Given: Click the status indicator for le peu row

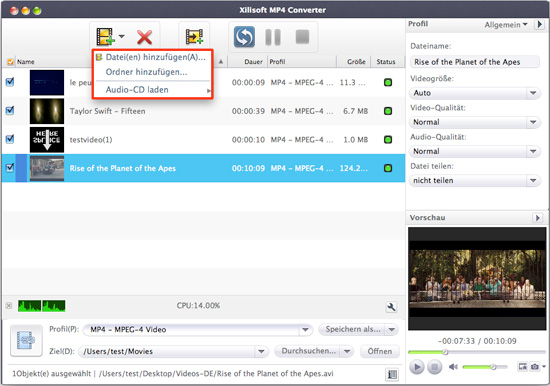Looking at the screenshot, I should click(388, 82).
